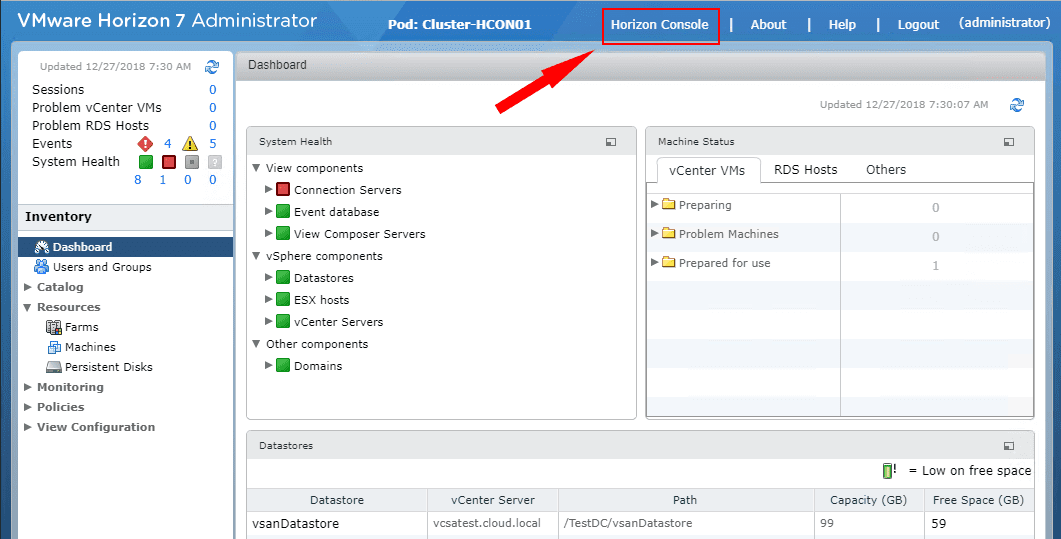
Task: Click gray System Health status square
Action: [x=191, y=162]
